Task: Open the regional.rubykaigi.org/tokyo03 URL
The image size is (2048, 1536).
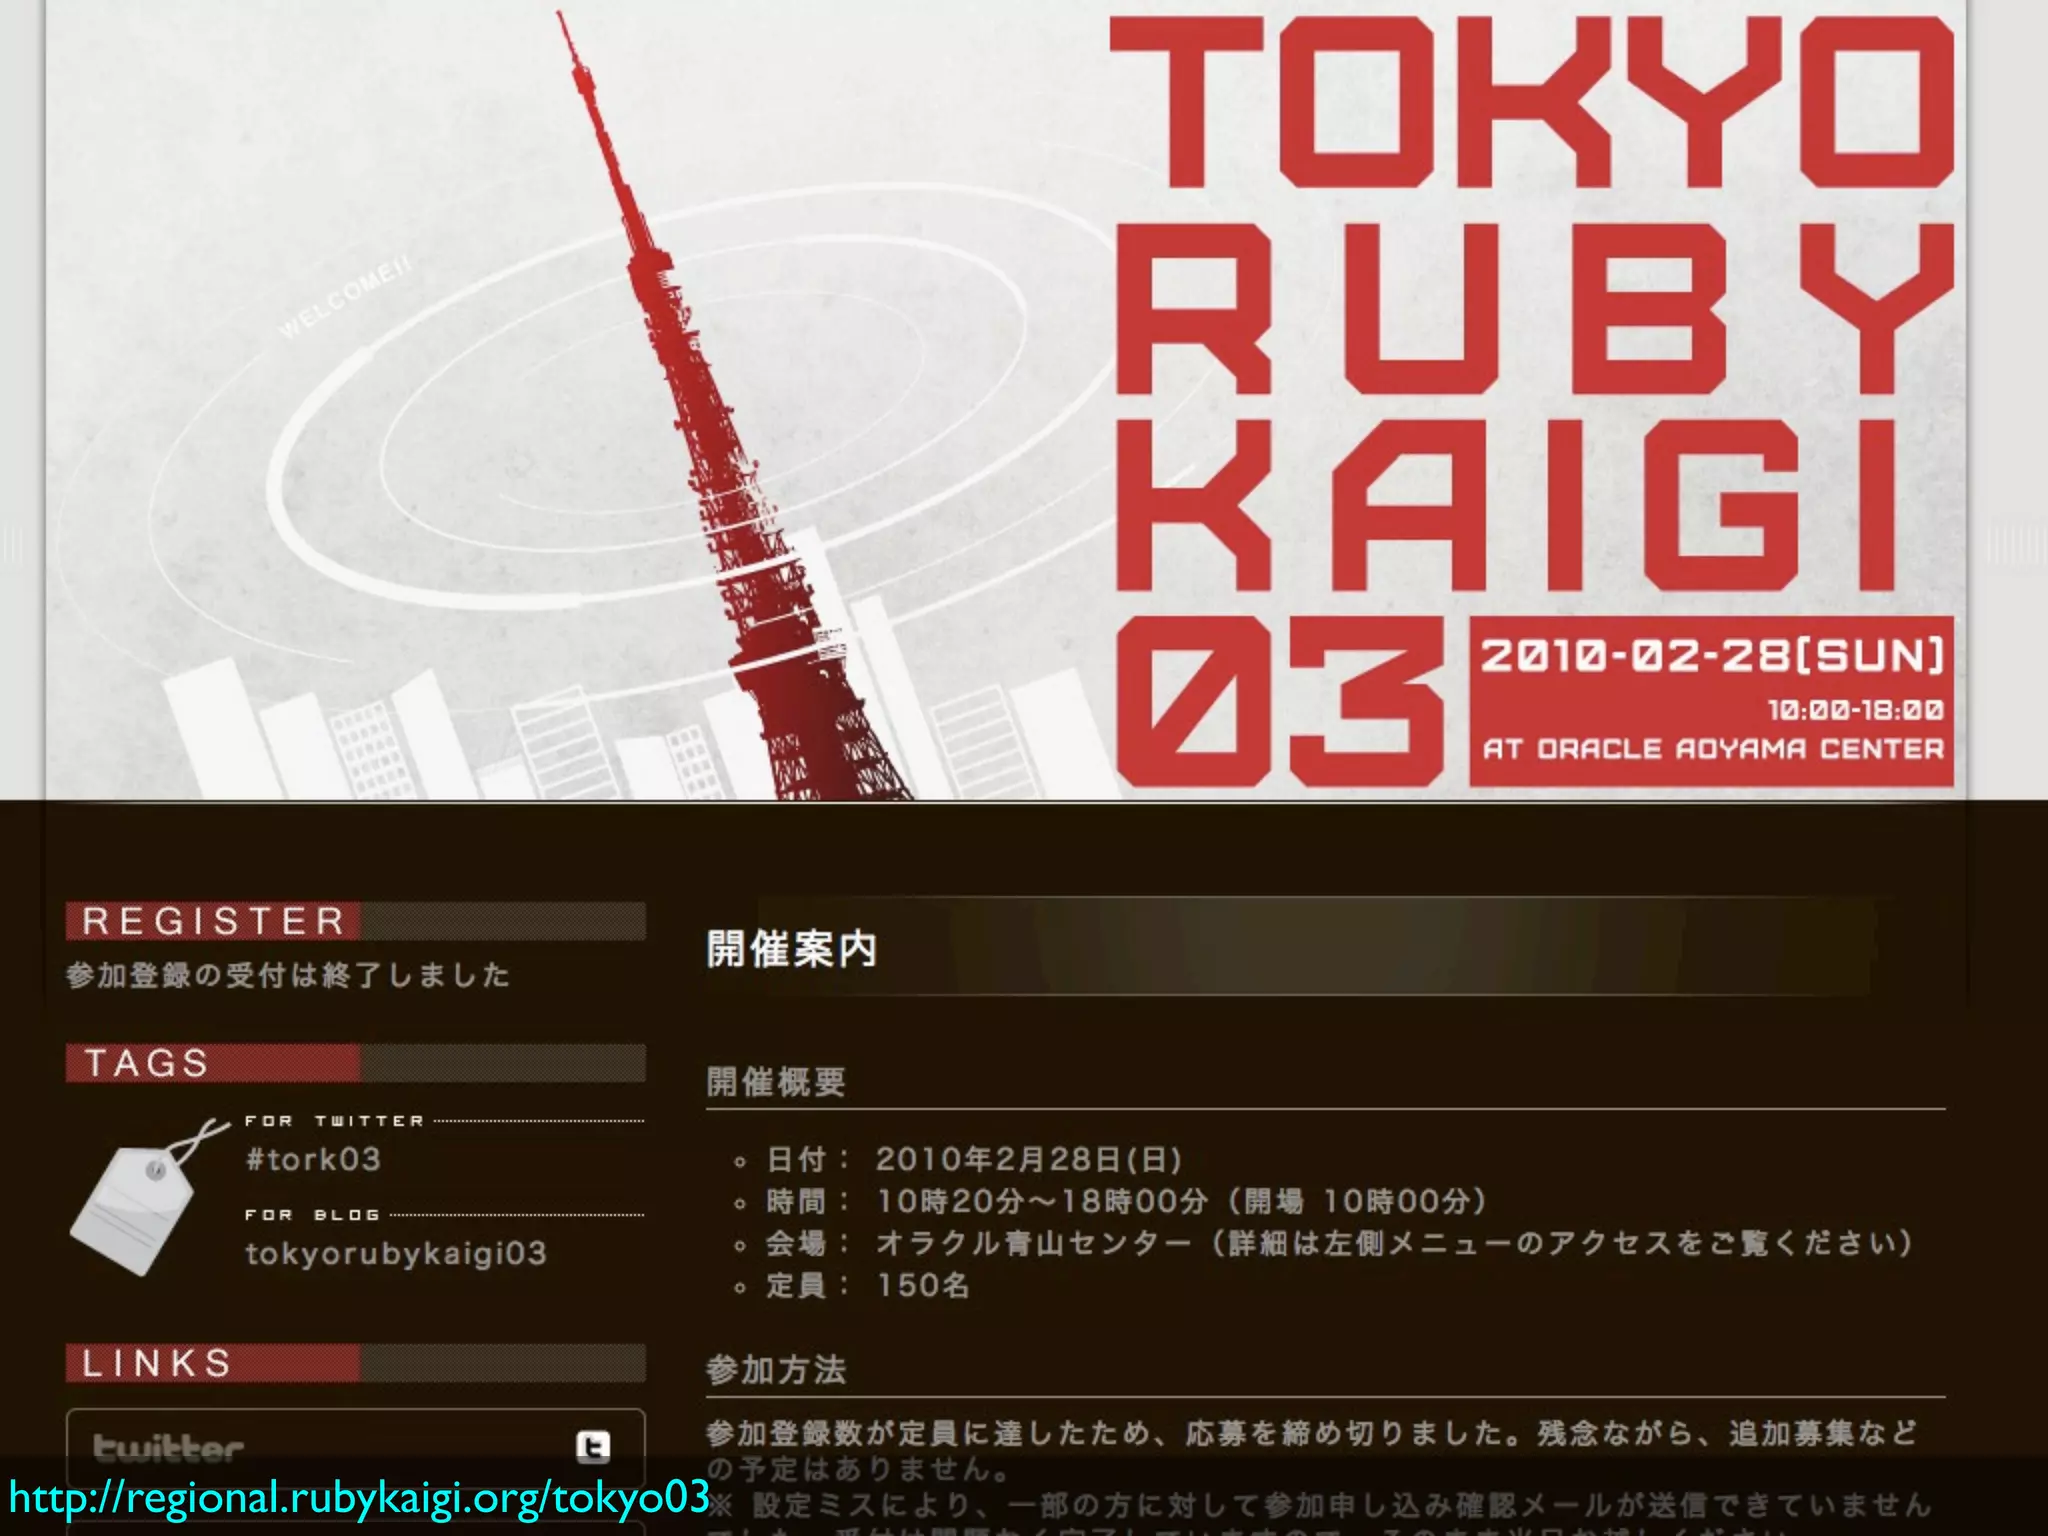Action: pyautogui.click(x=359, y=1497)
